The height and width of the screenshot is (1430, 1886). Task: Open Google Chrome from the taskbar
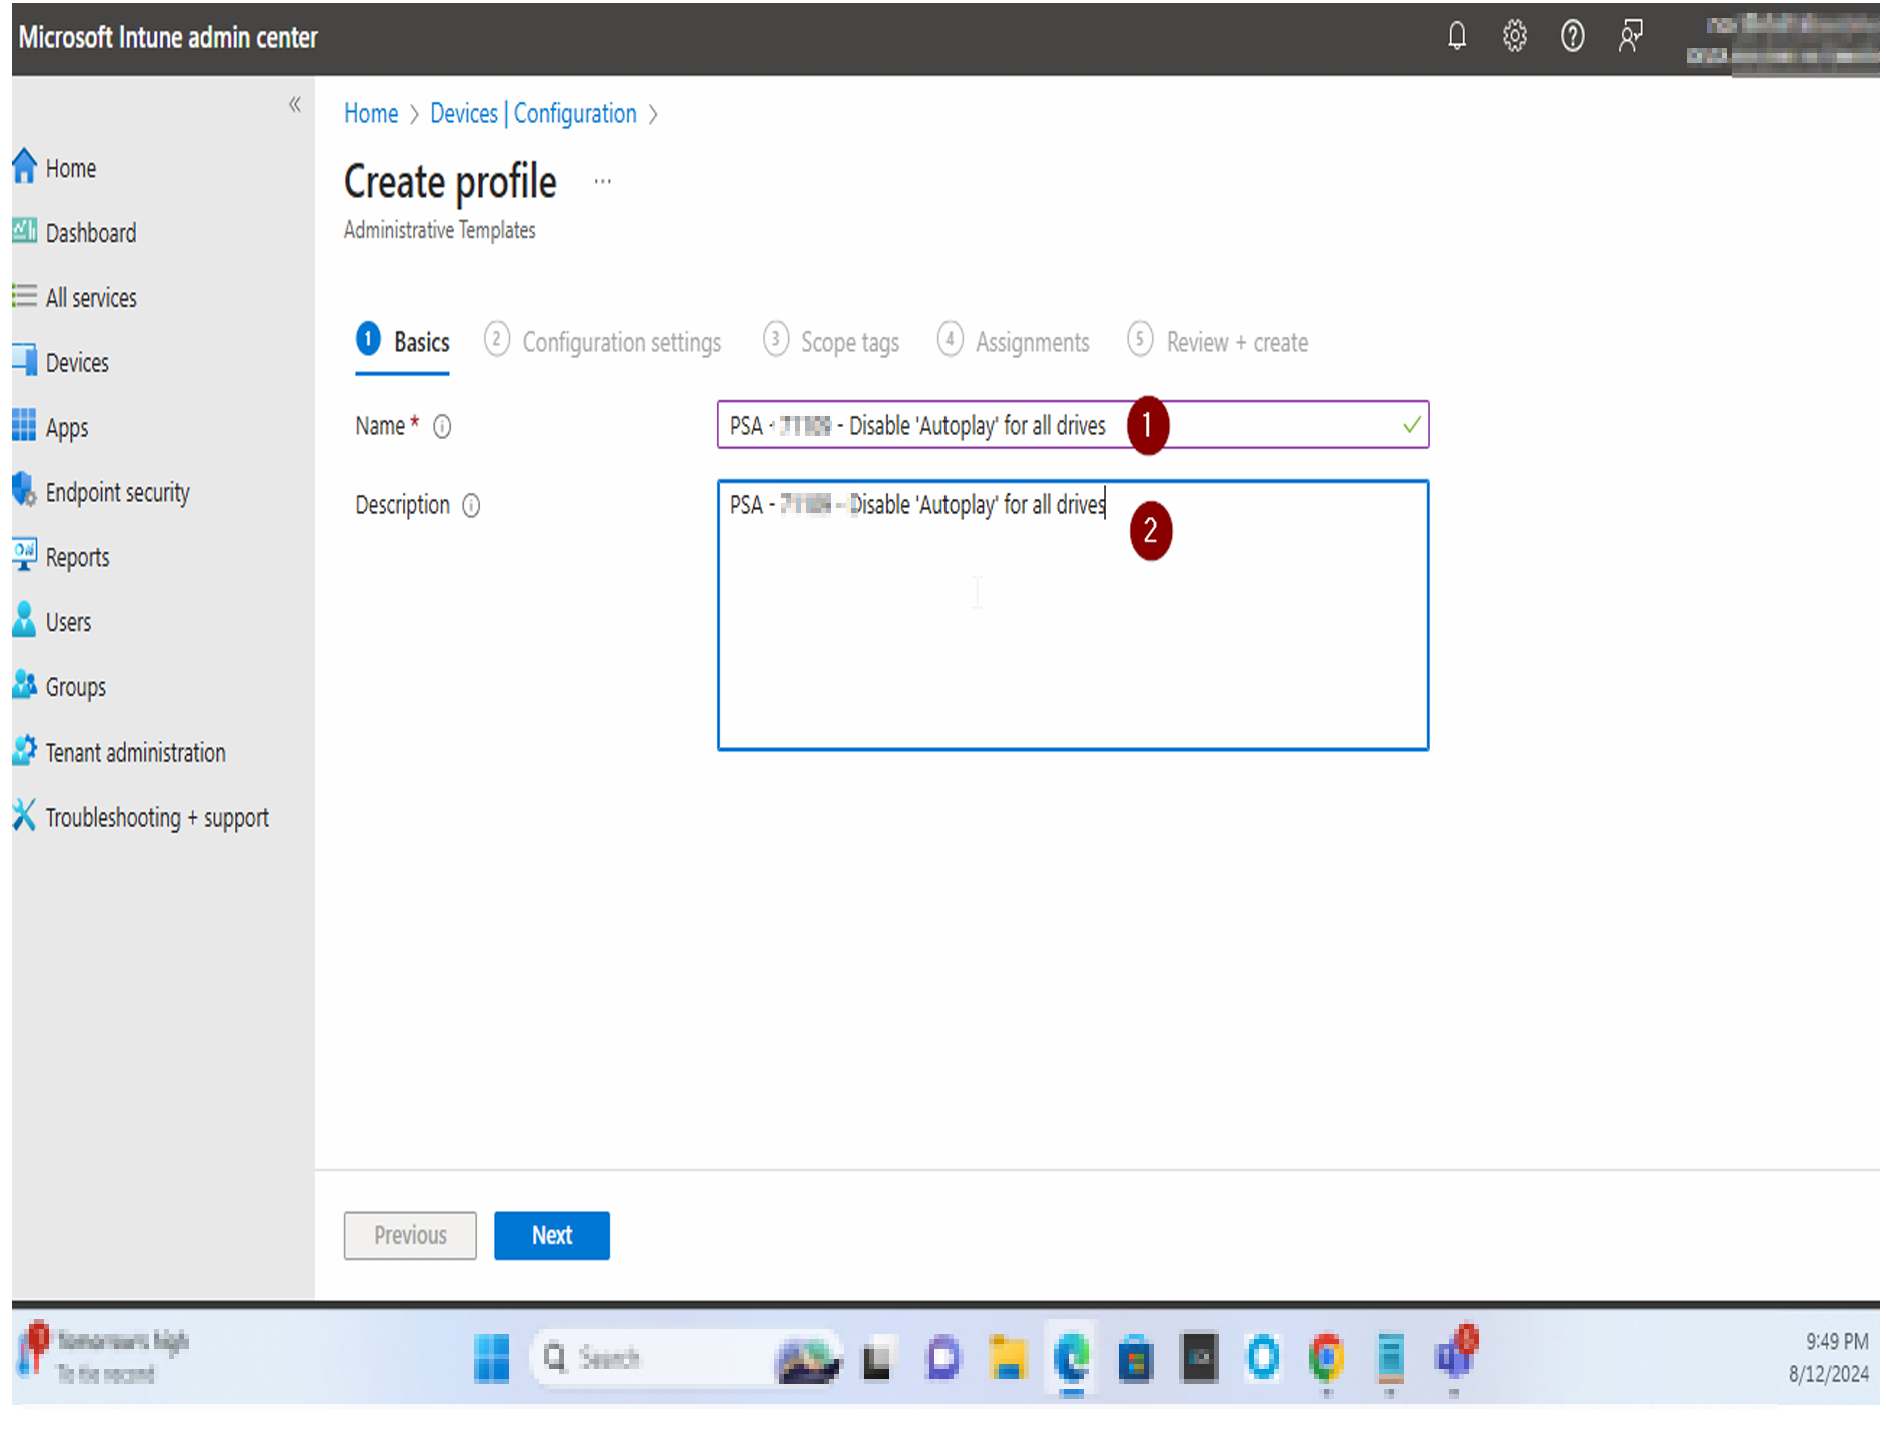1326,1359
